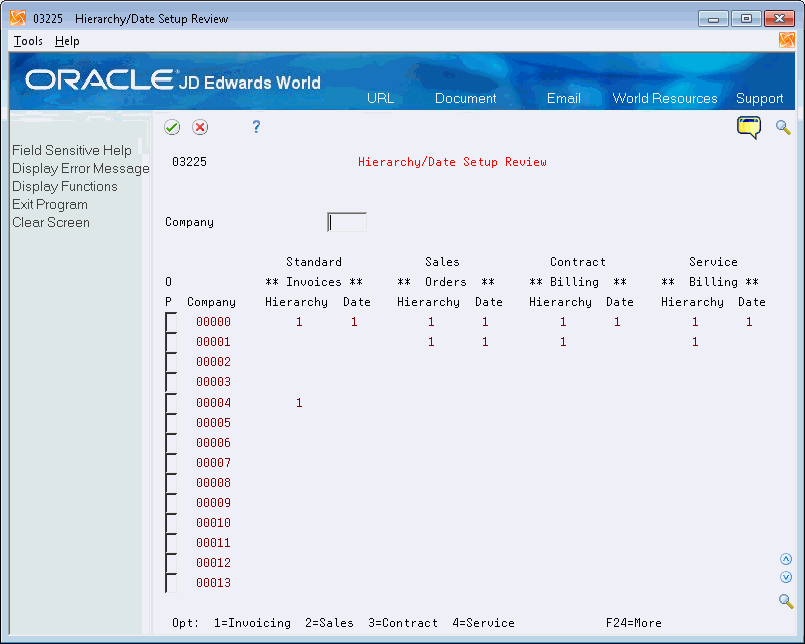This screenshot has width=805, height=644.
Task: Open the Tools menu
Action: [28, 41]
